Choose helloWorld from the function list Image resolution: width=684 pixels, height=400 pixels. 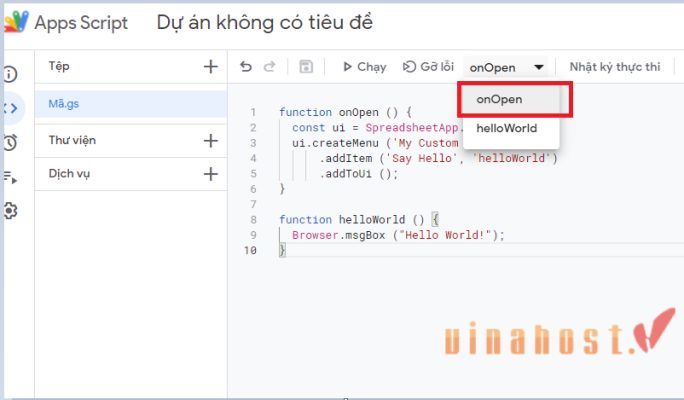pyautogui.click(x=511, y=128)
